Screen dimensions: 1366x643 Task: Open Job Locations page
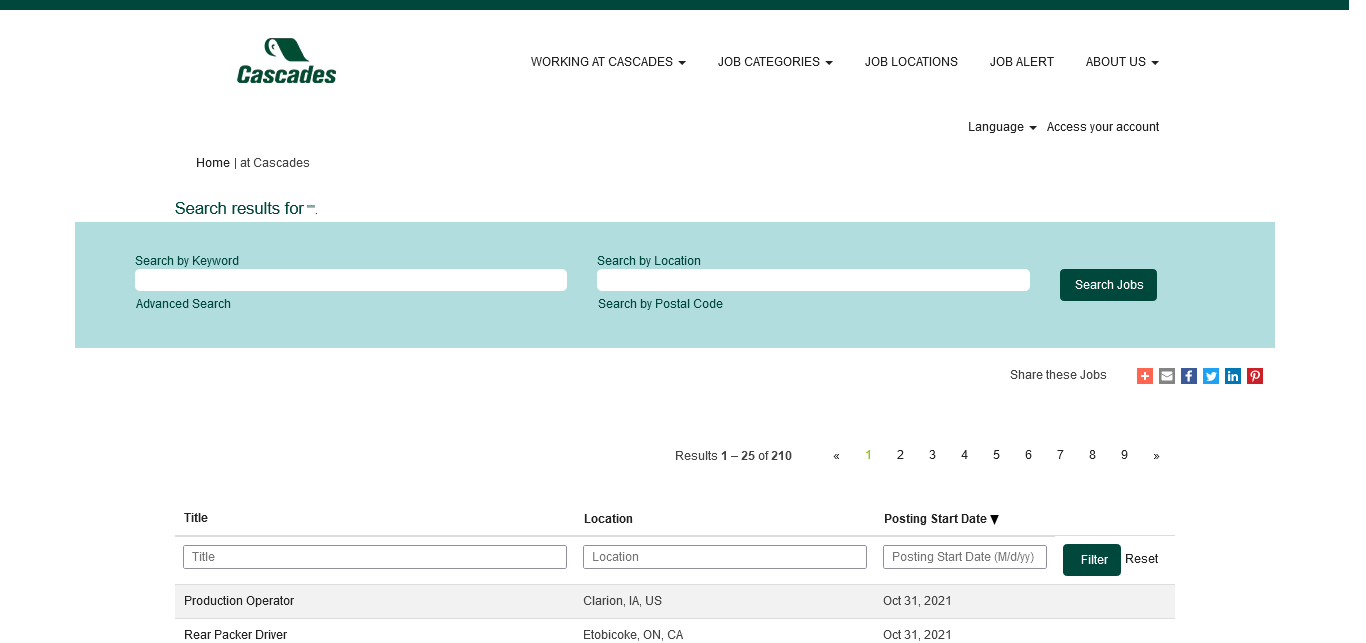coord(911,62)
